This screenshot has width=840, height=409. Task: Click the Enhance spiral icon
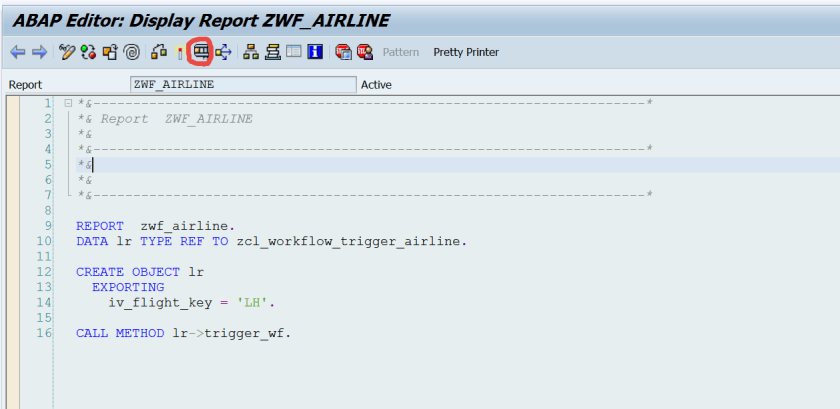coord(131,52)
